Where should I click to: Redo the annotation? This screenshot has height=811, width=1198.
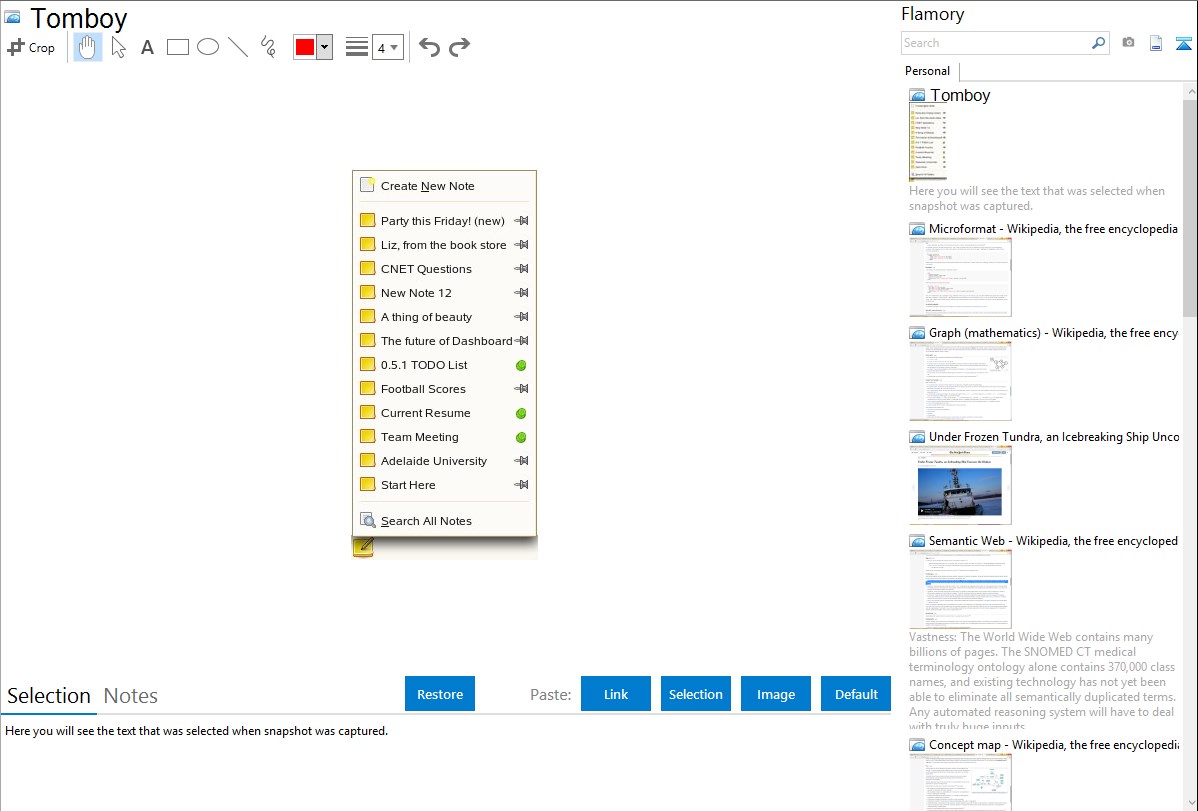[459, 47]
